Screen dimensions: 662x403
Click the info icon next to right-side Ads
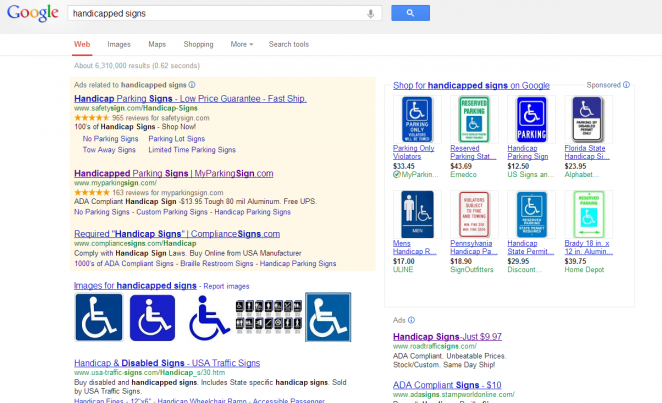click(x=411, y=320)
